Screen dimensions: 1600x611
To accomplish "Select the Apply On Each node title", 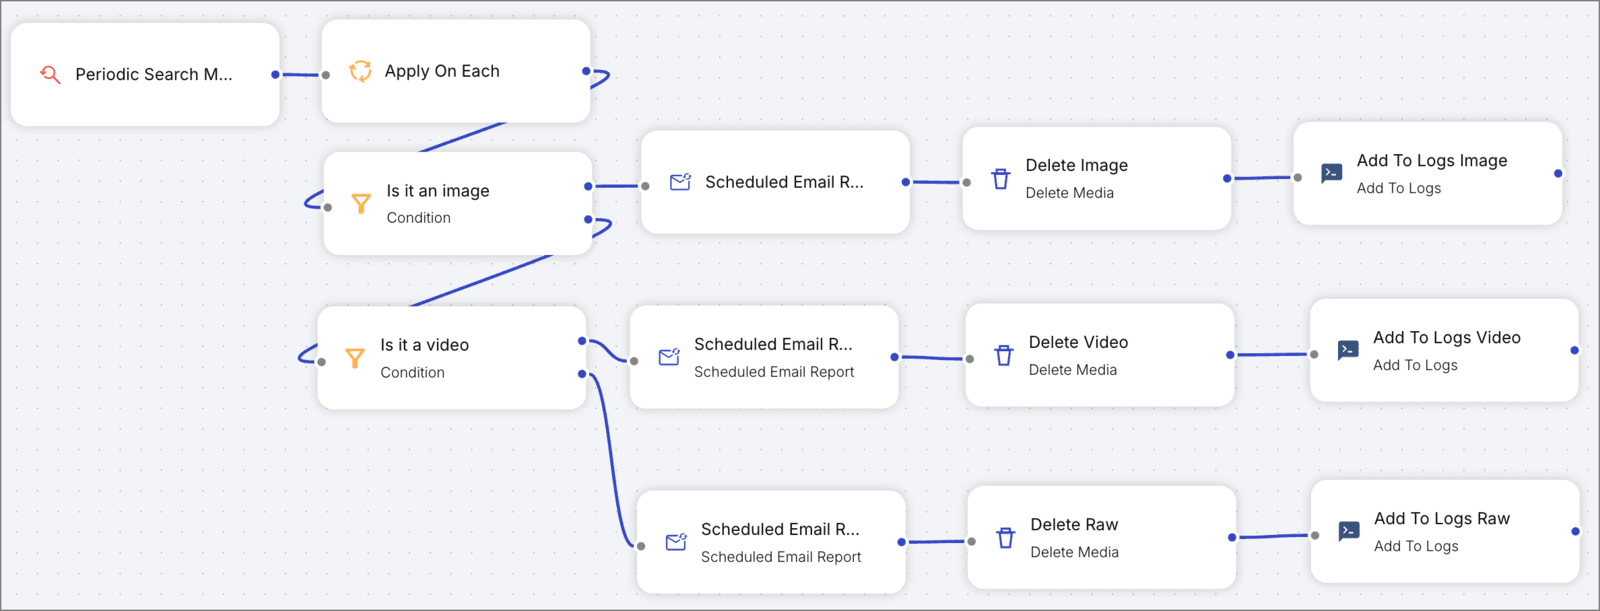I will (x=442, y=71).
